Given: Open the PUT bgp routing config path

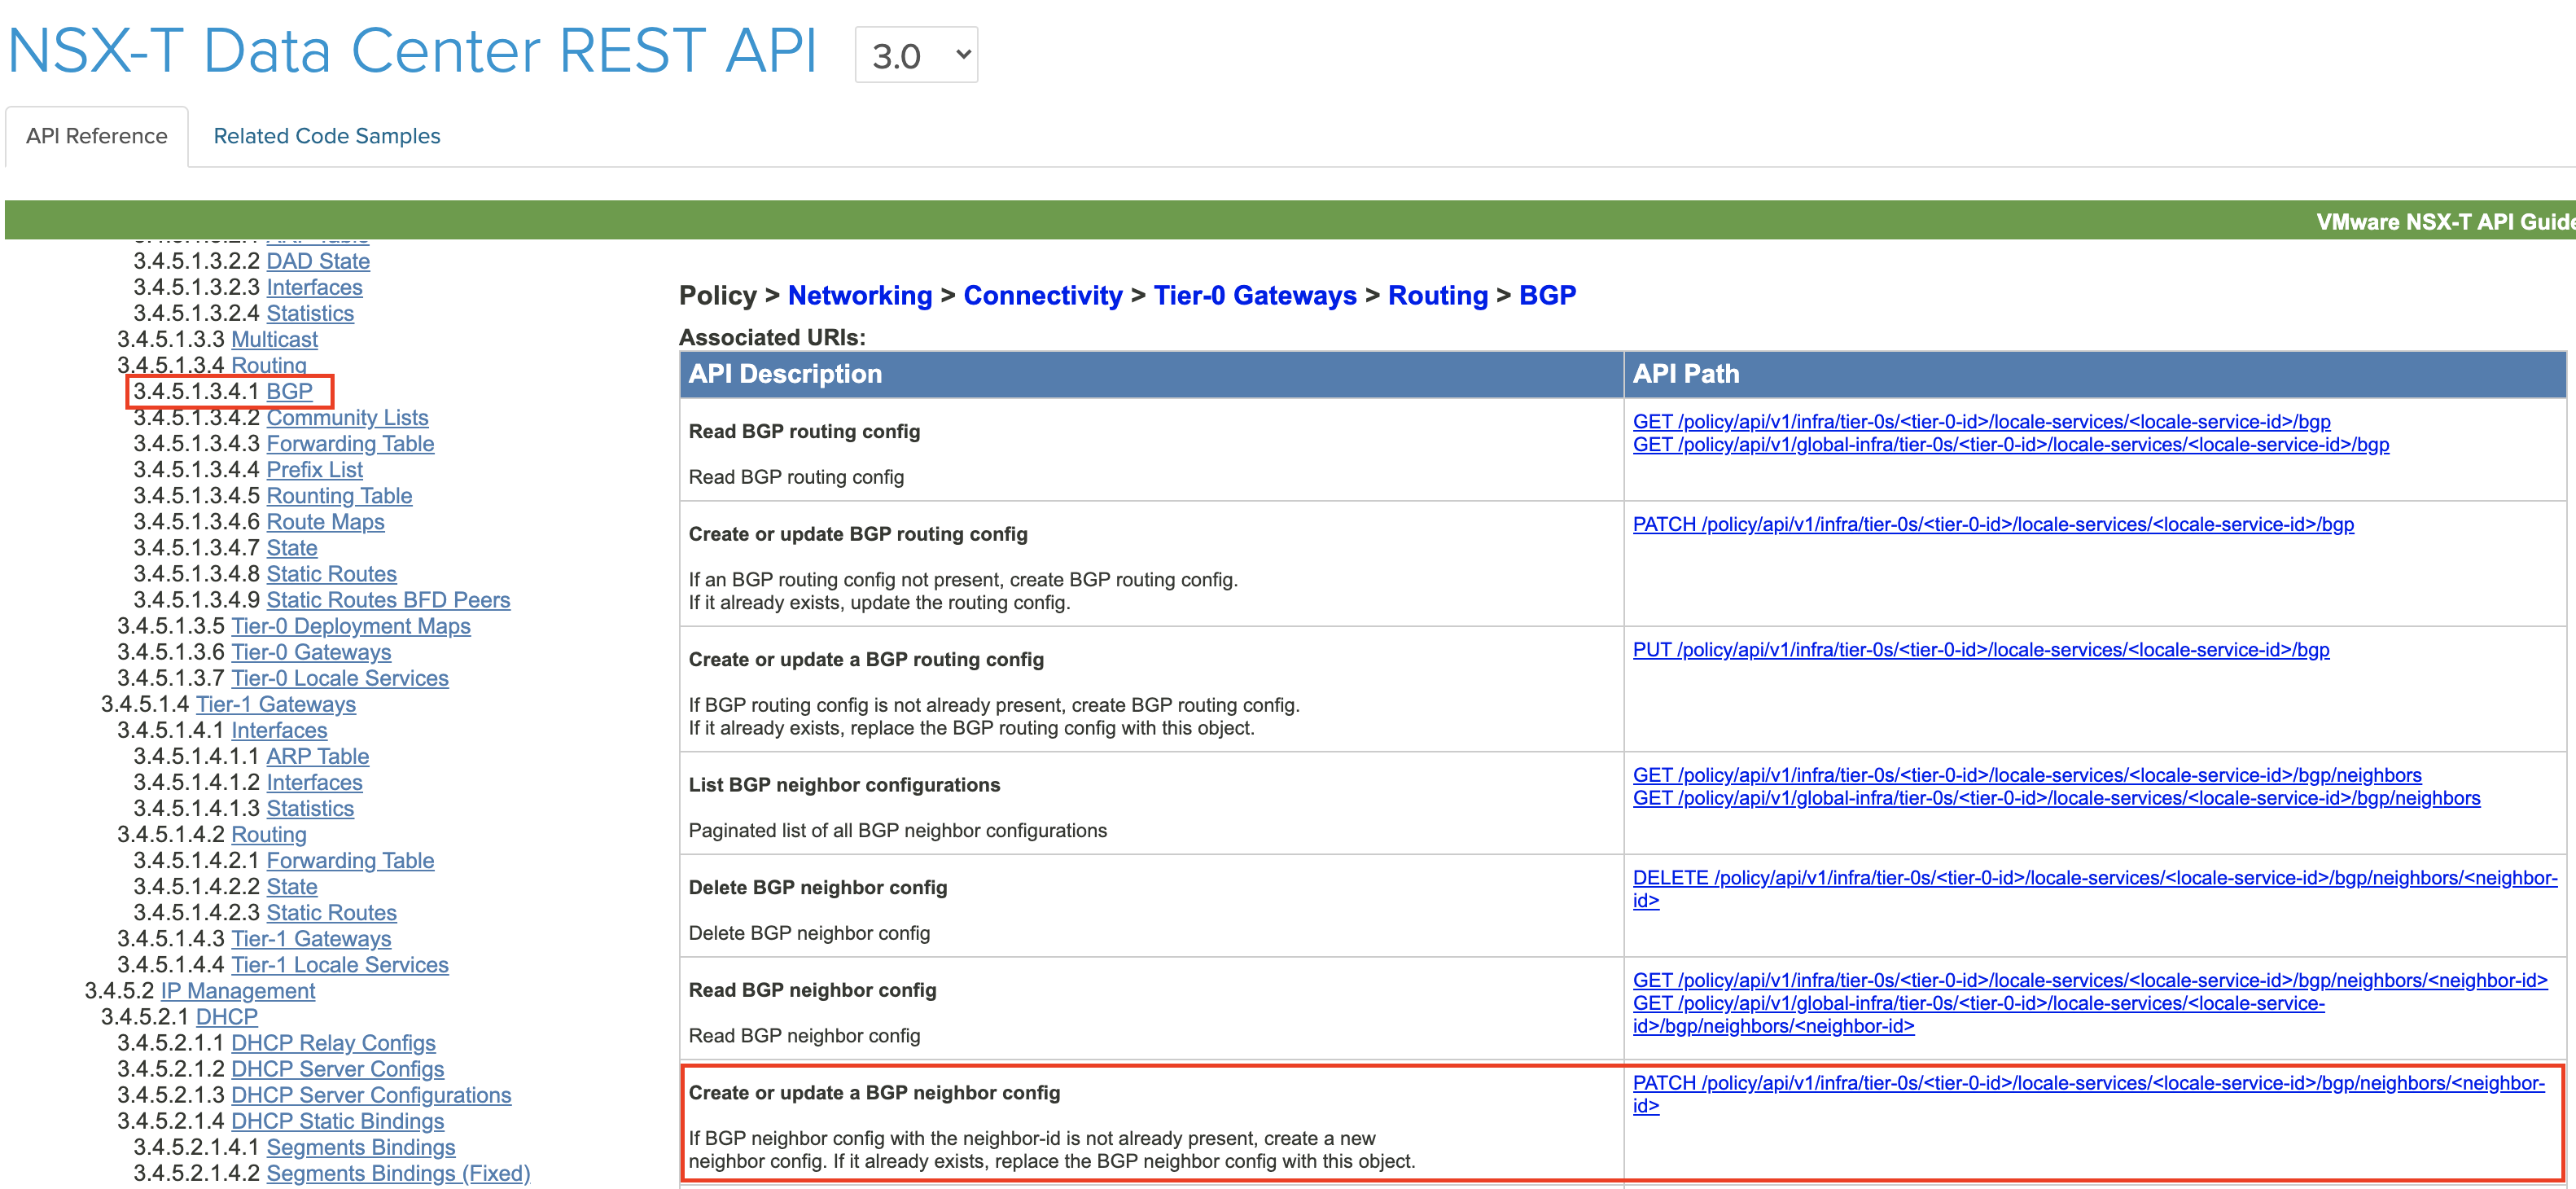Looking at the screenshot, I should pyautogui.click(x=1980, y=650).
